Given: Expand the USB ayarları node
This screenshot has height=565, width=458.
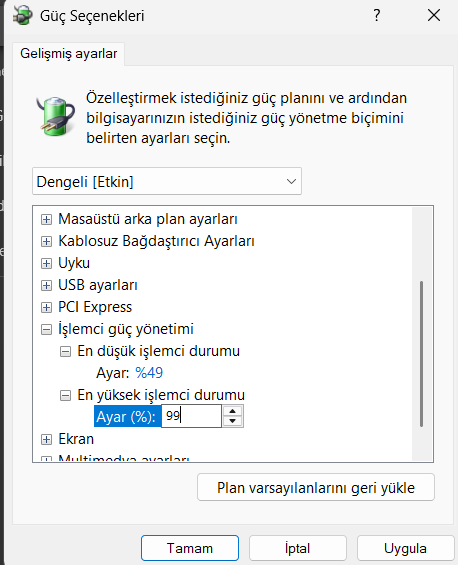Looking at the screenshot, I should [46, 285].
